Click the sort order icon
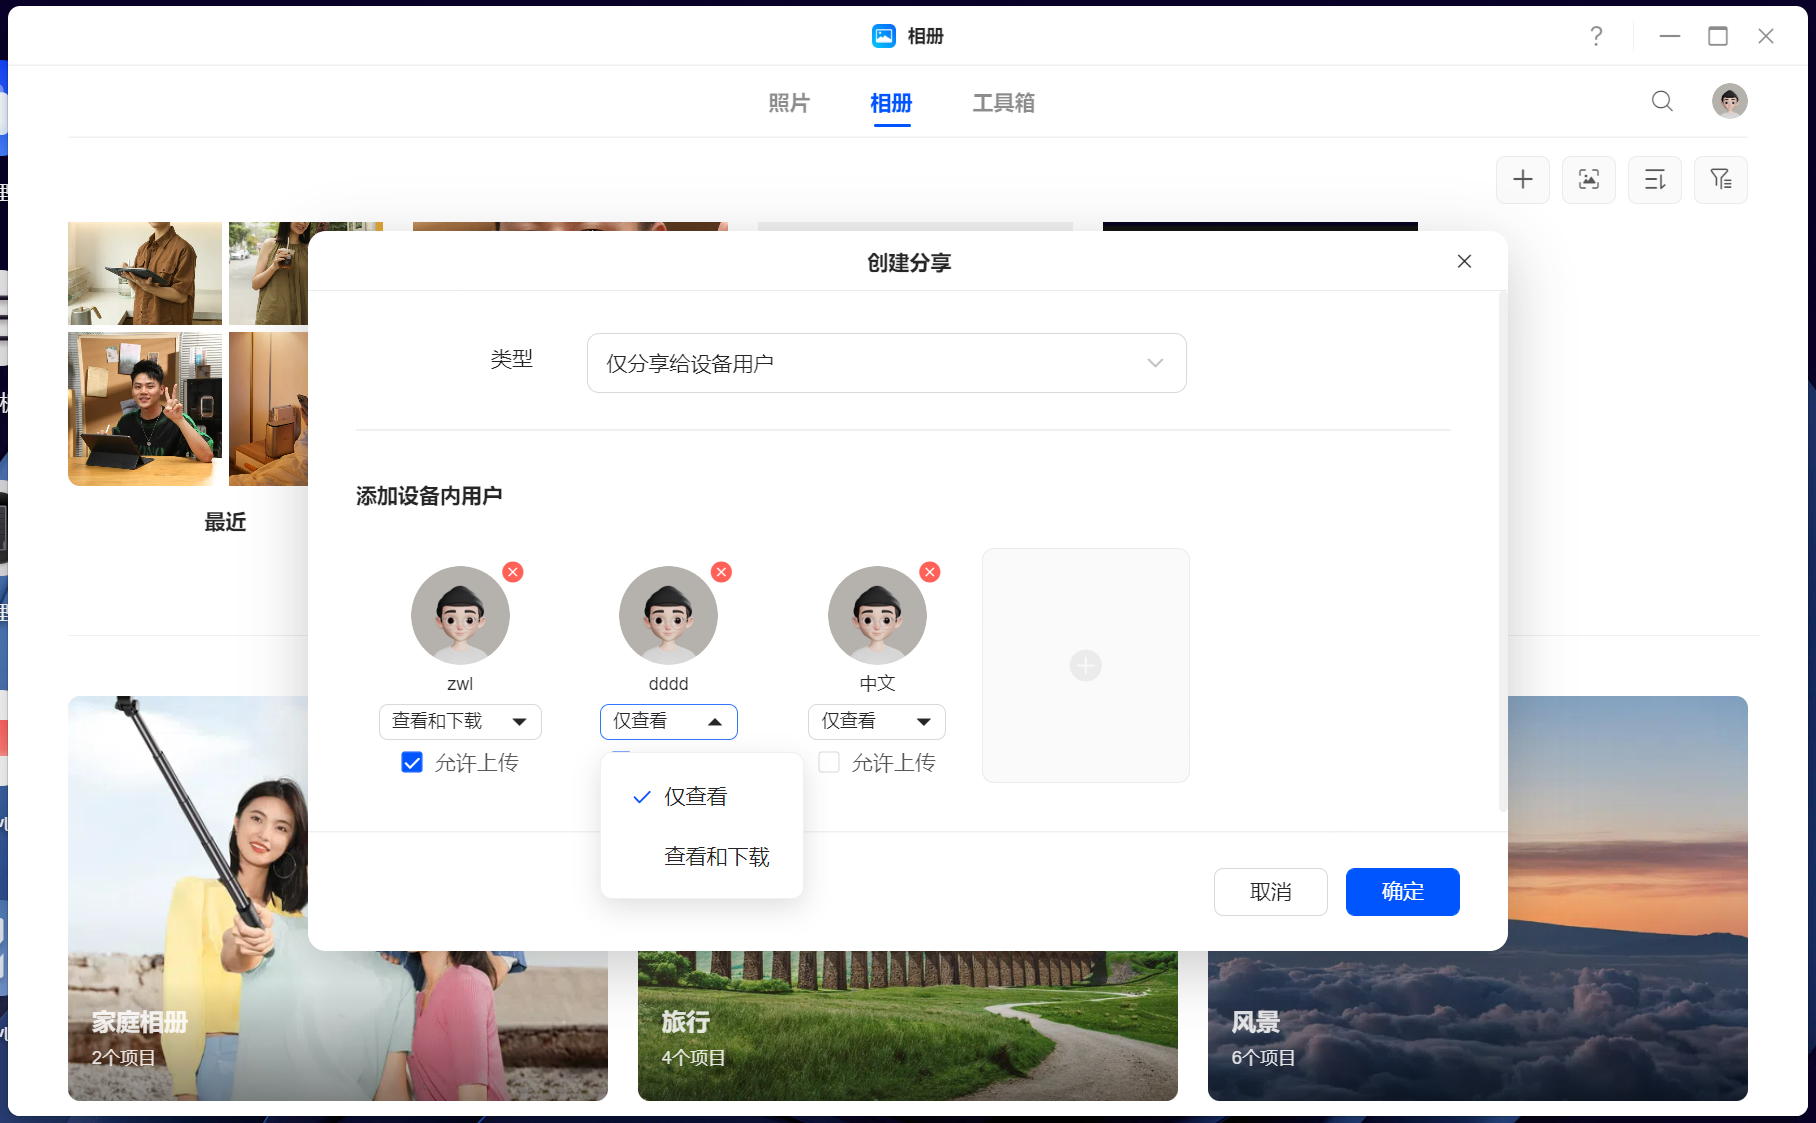 click(x=1654, y=180)
